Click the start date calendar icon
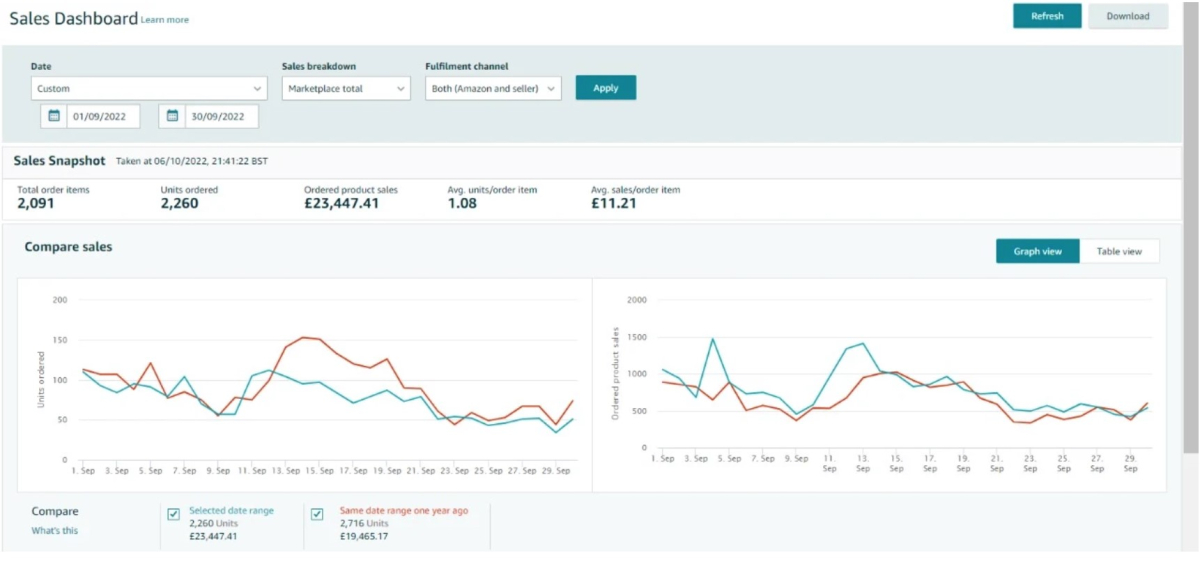This screenshot has width=1200, height=567. click(x=54, y=116)
